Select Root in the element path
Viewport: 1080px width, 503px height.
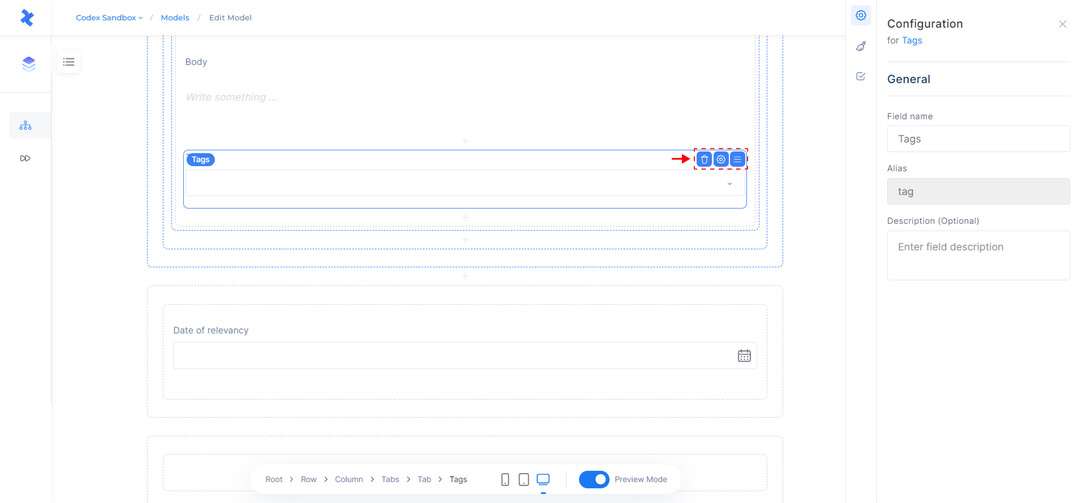pyautogui.click(x=274, y=480)
